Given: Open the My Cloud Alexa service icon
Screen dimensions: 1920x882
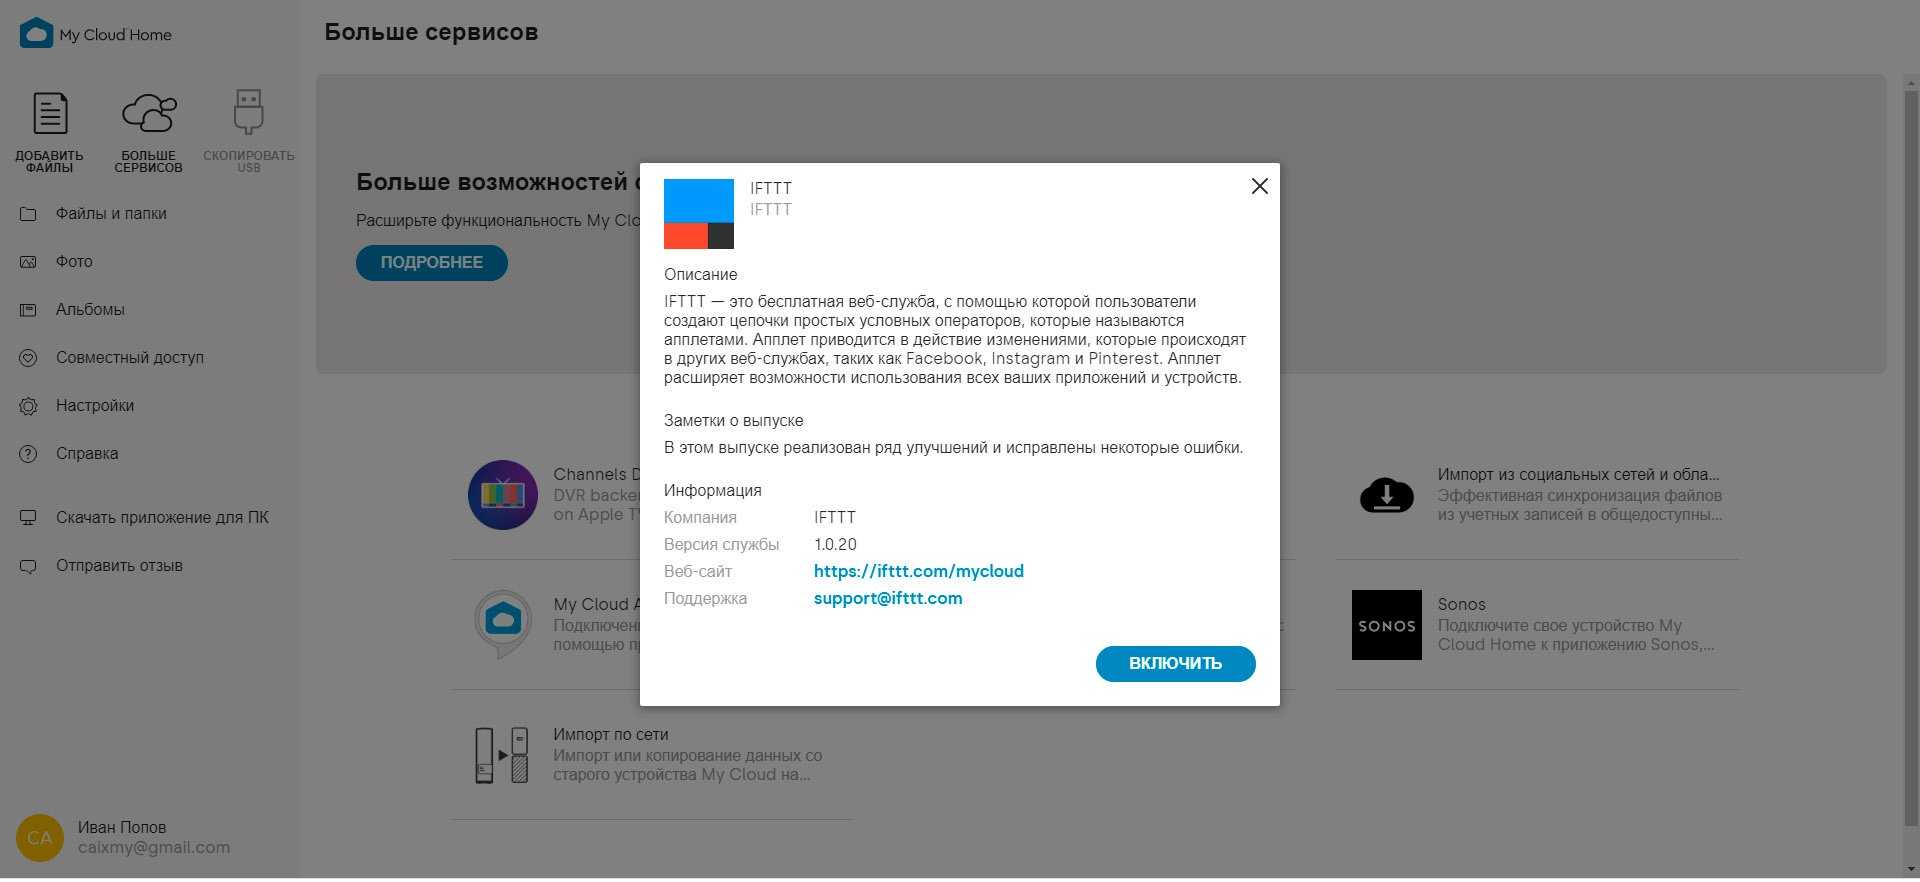Looking at the screenshot, I should 503,624.
